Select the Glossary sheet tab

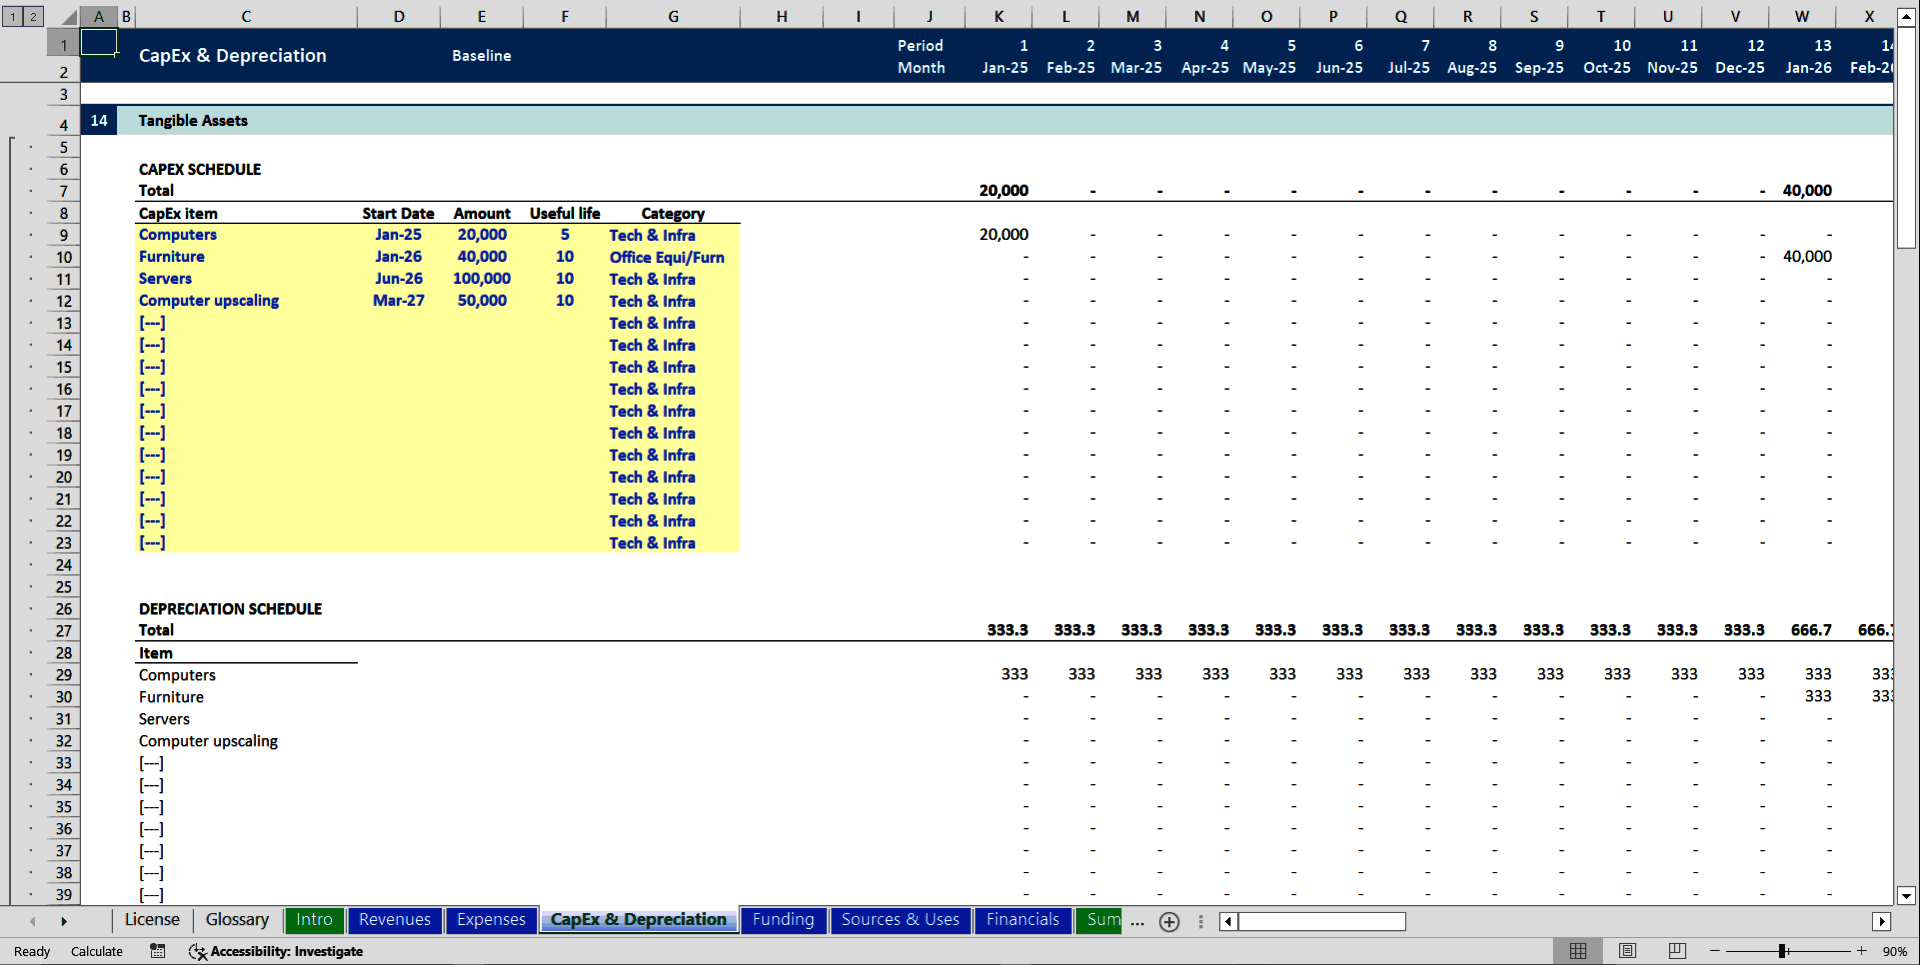click(236, 920)
